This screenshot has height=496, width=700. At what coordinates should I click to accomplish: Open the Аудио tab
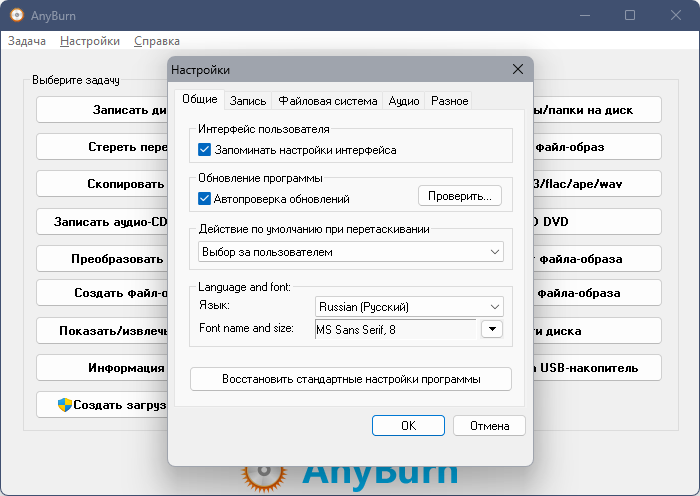pos(404,101)
